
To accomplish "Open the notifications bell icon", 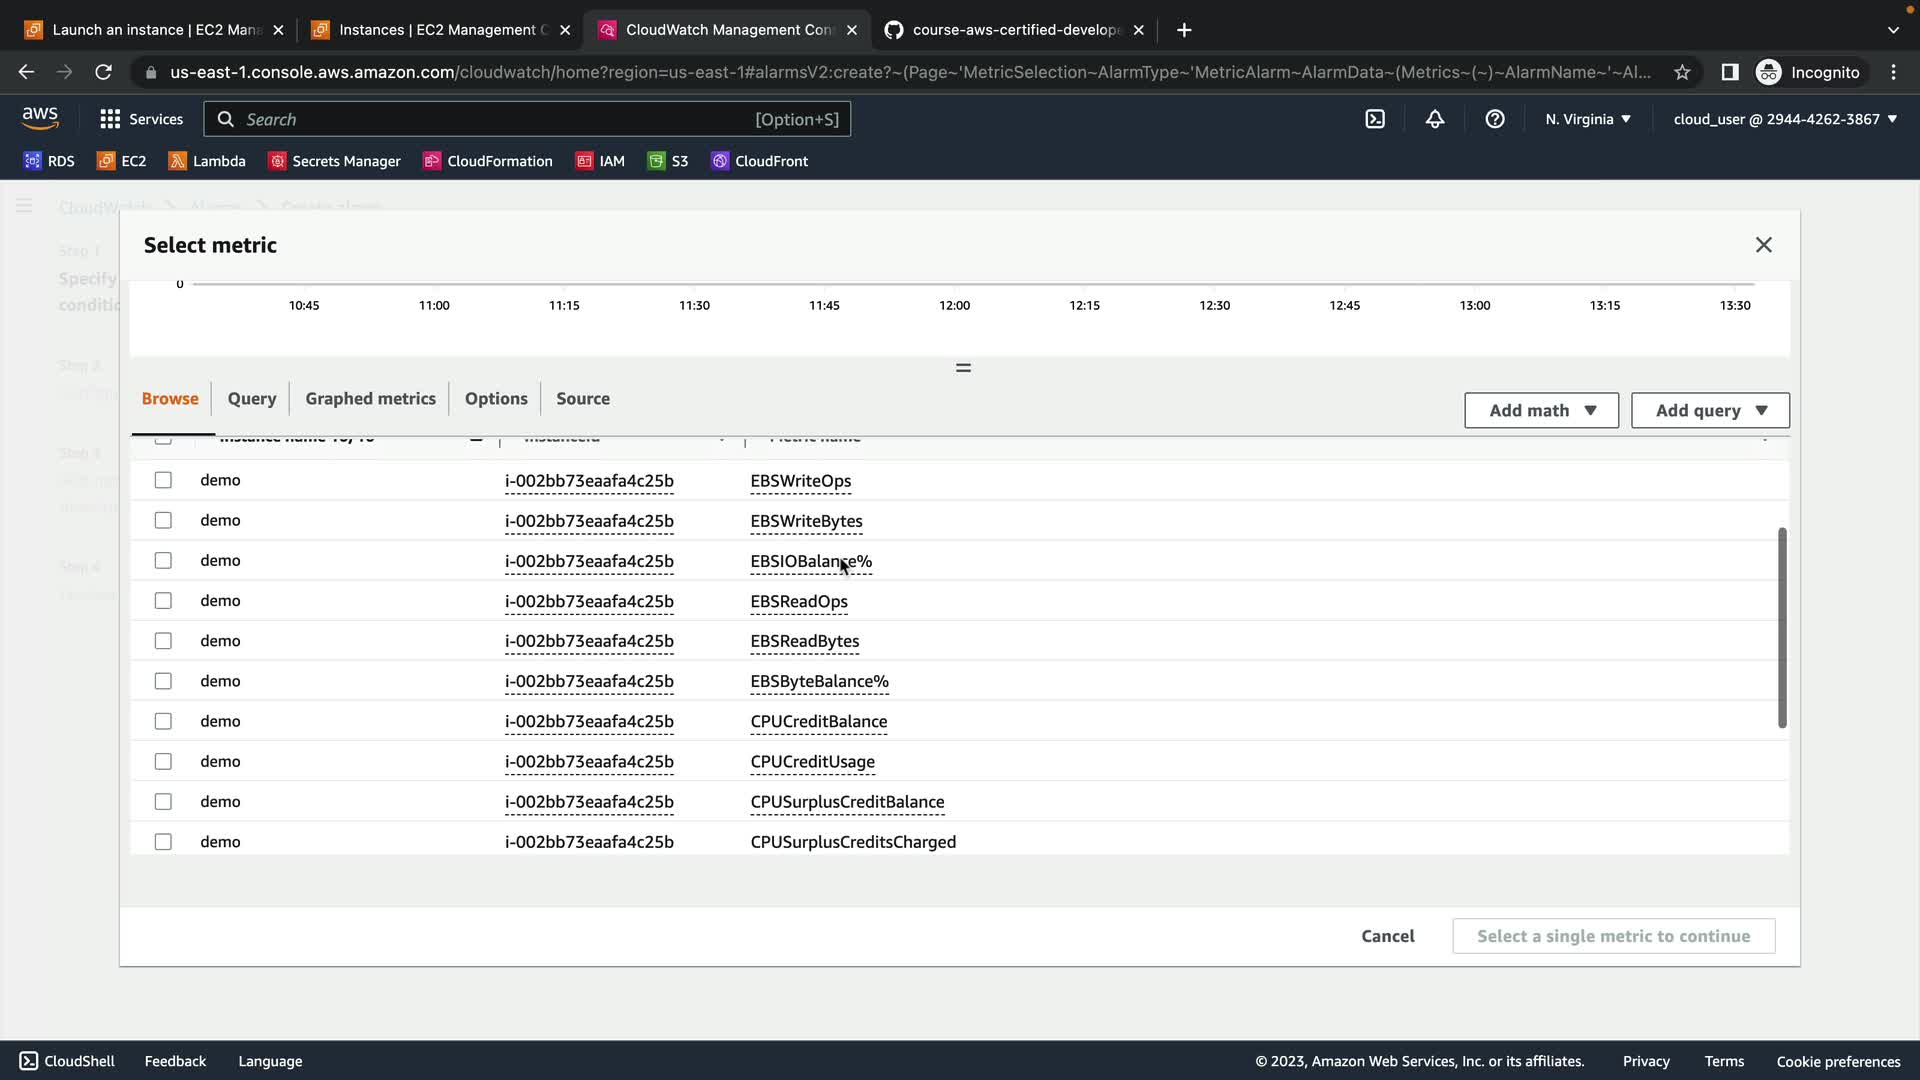I will pyautogui.click(x=1435, y=119).
